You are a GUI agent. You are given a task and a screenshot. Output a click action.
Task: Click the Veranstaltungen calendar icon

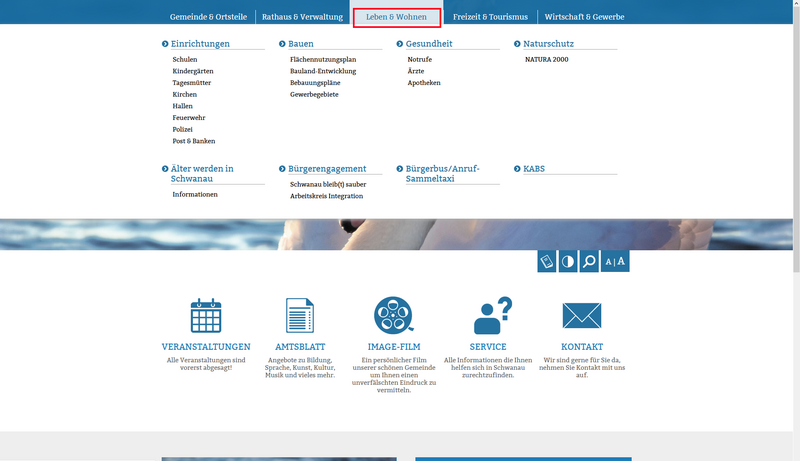click(205, 315)
